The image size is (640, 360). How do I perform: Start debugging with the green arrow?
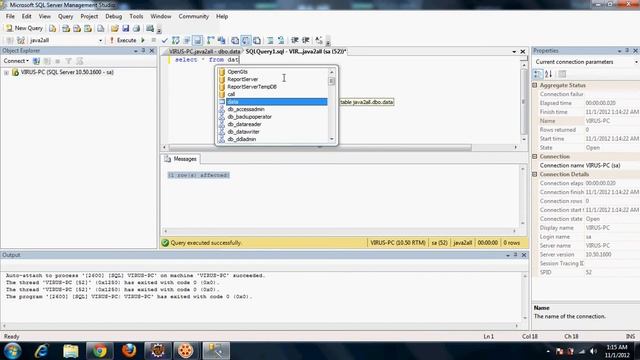coord(143,40)
